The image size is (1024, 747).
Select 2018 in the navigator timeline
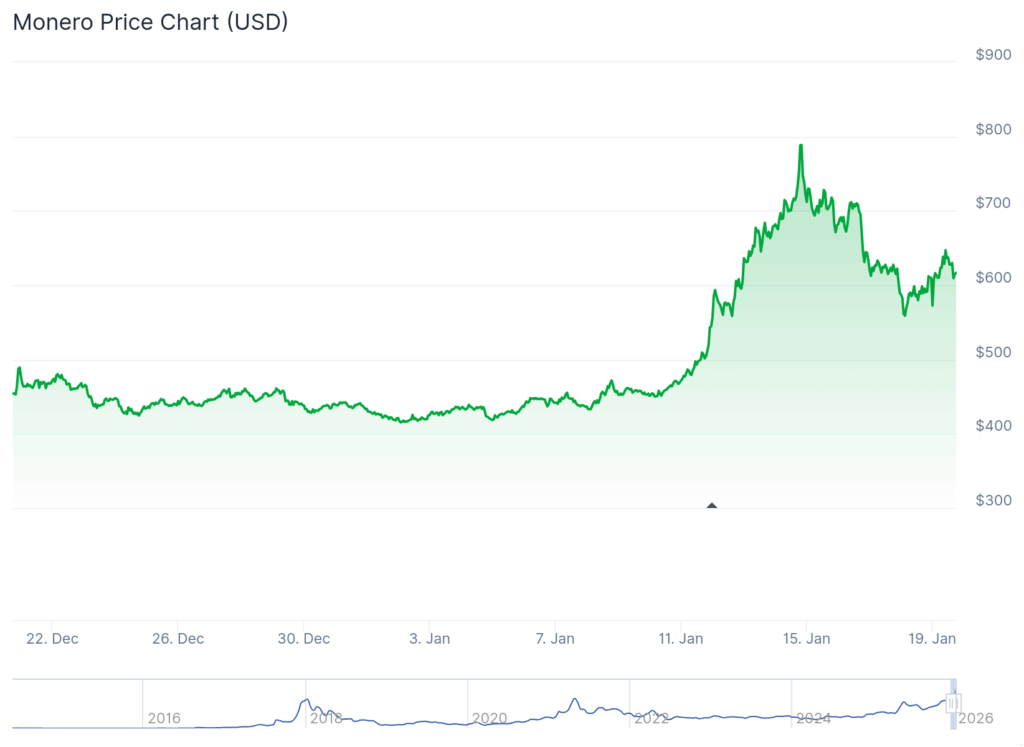tap(326, 718)
